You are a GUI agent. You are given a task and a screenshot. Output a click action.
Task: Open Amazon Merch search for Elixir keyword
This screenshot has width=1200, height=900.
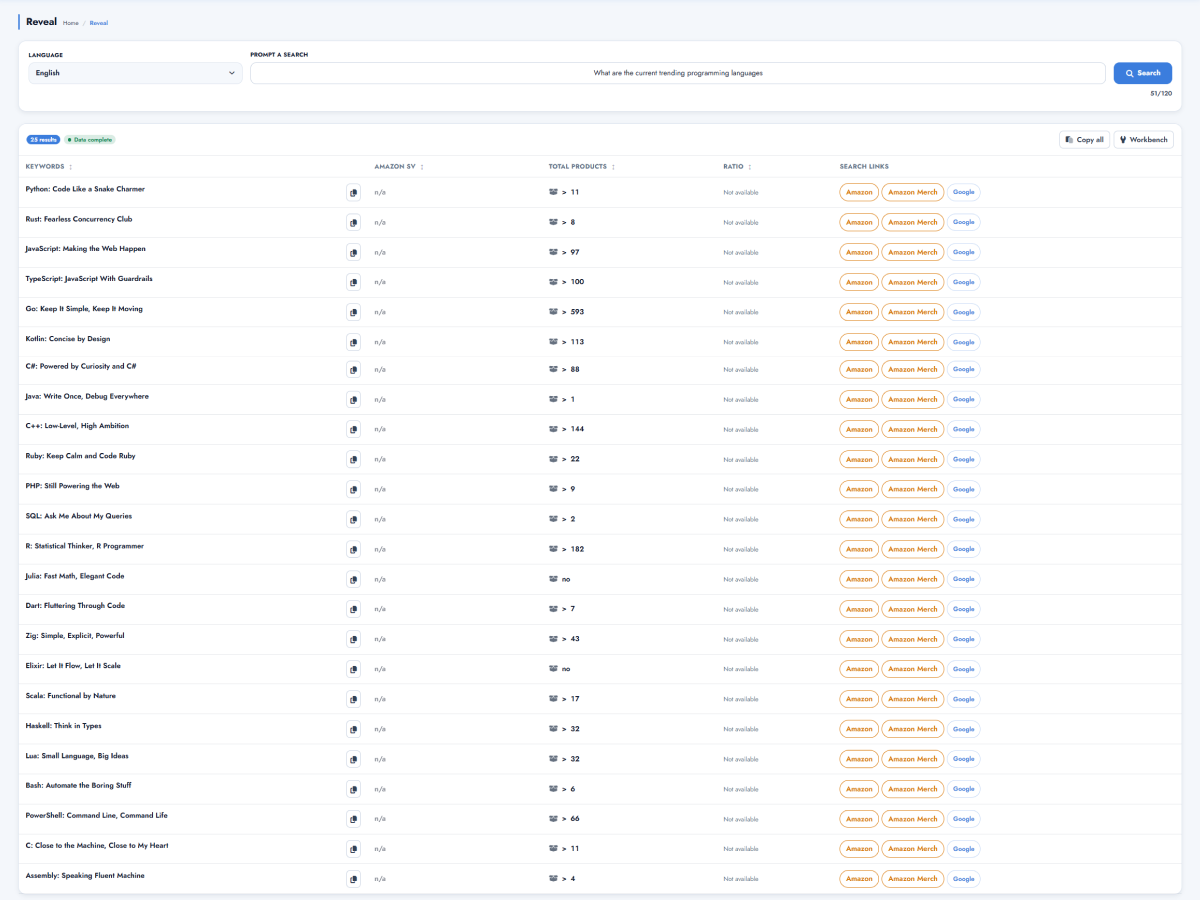point(913,669)
